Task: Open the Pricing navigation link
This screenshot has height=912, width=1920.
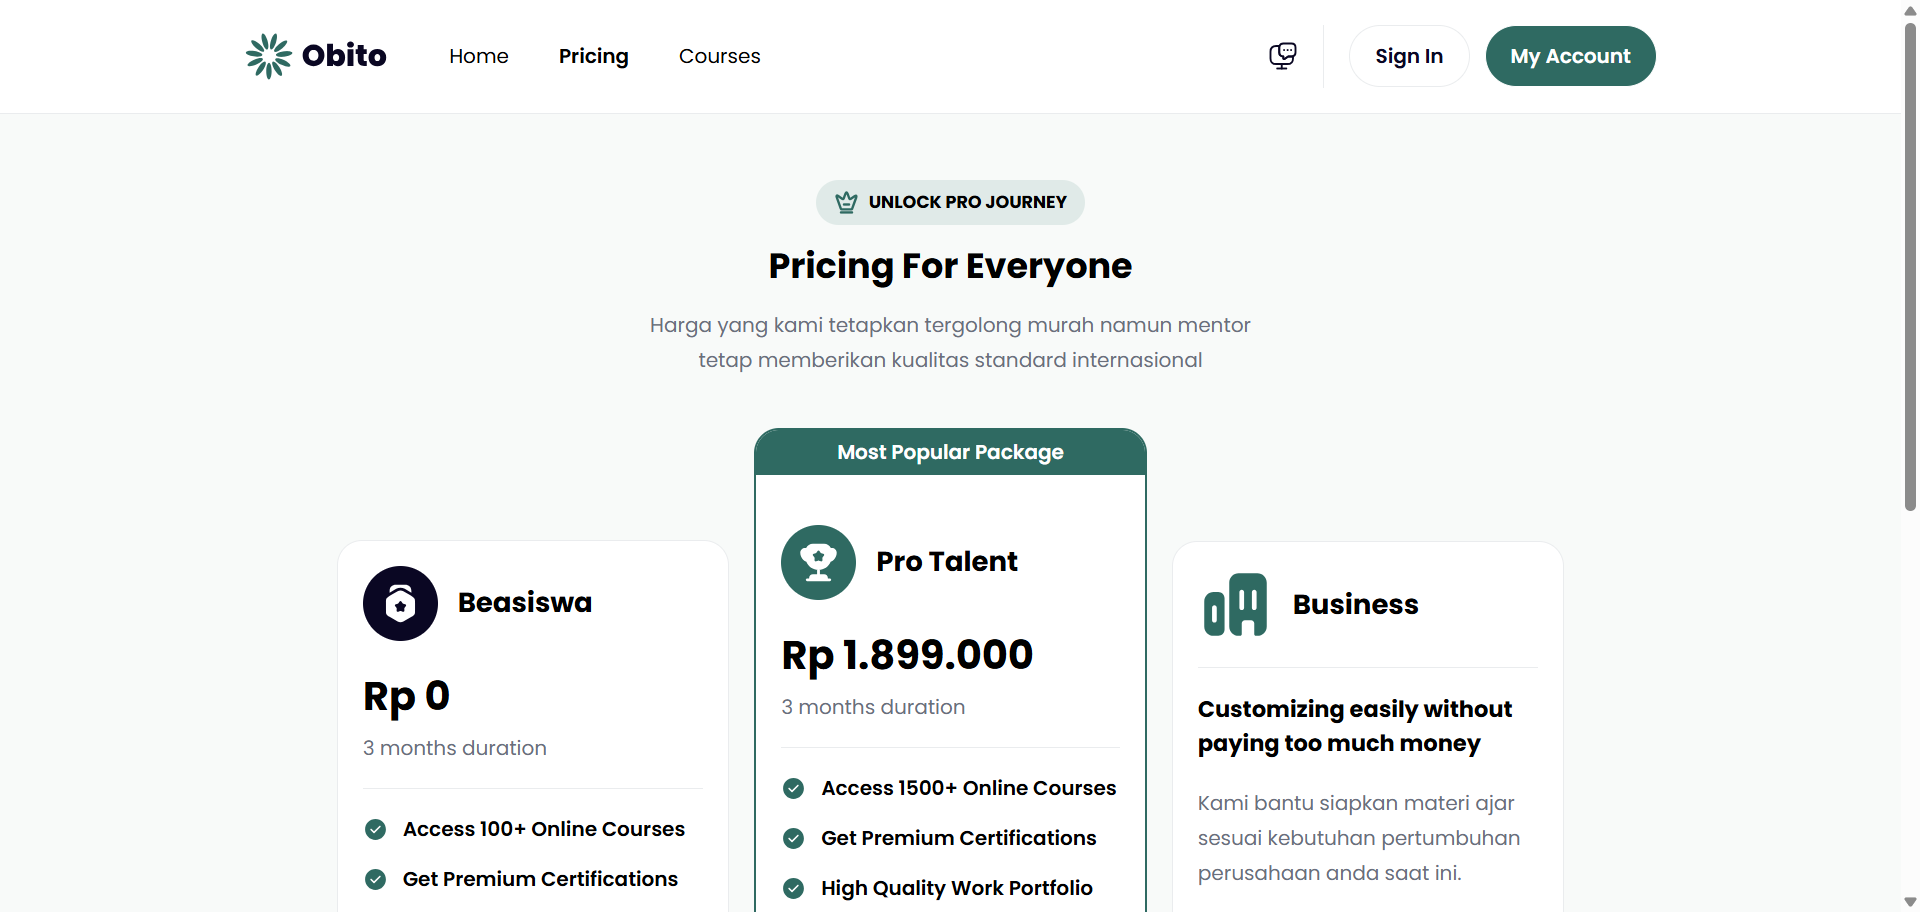Action: (594, 56)
